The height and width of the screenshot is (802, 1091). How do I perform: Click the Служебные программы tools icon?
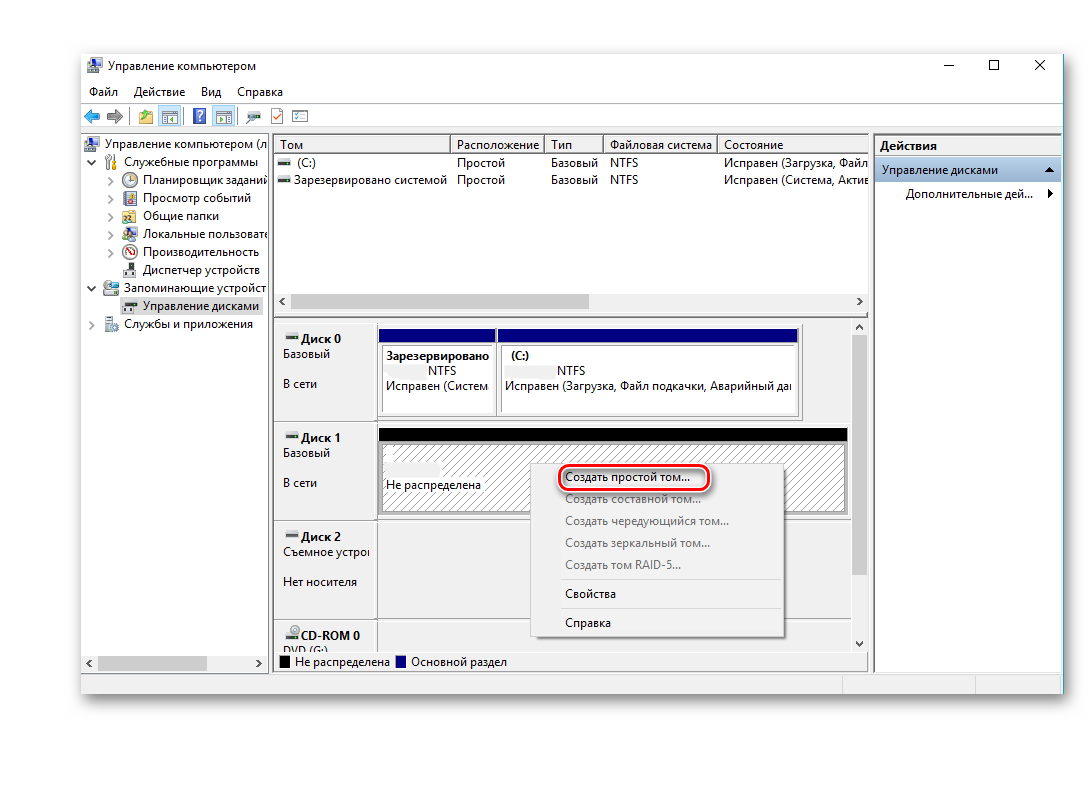(x=111, y=162)
